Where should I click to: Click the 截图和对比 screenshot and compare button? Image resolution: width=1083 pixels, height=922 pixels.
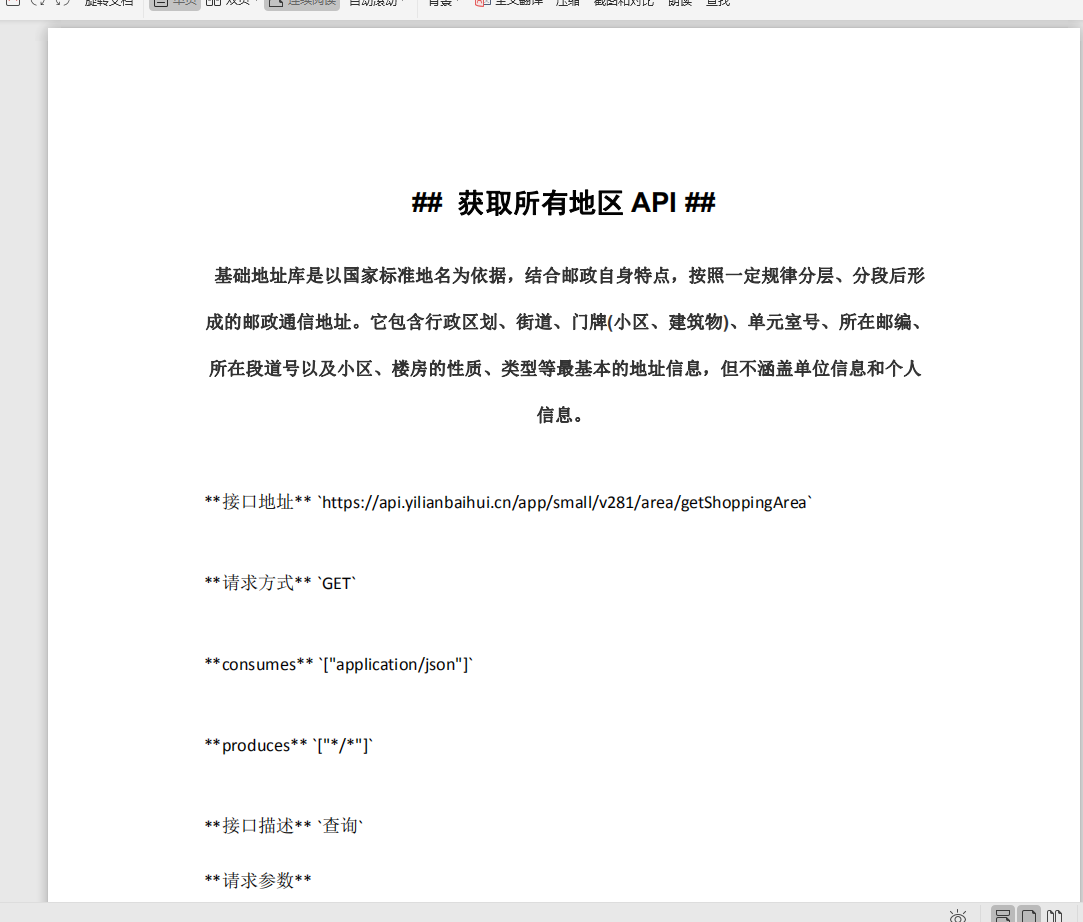(623, 3)
